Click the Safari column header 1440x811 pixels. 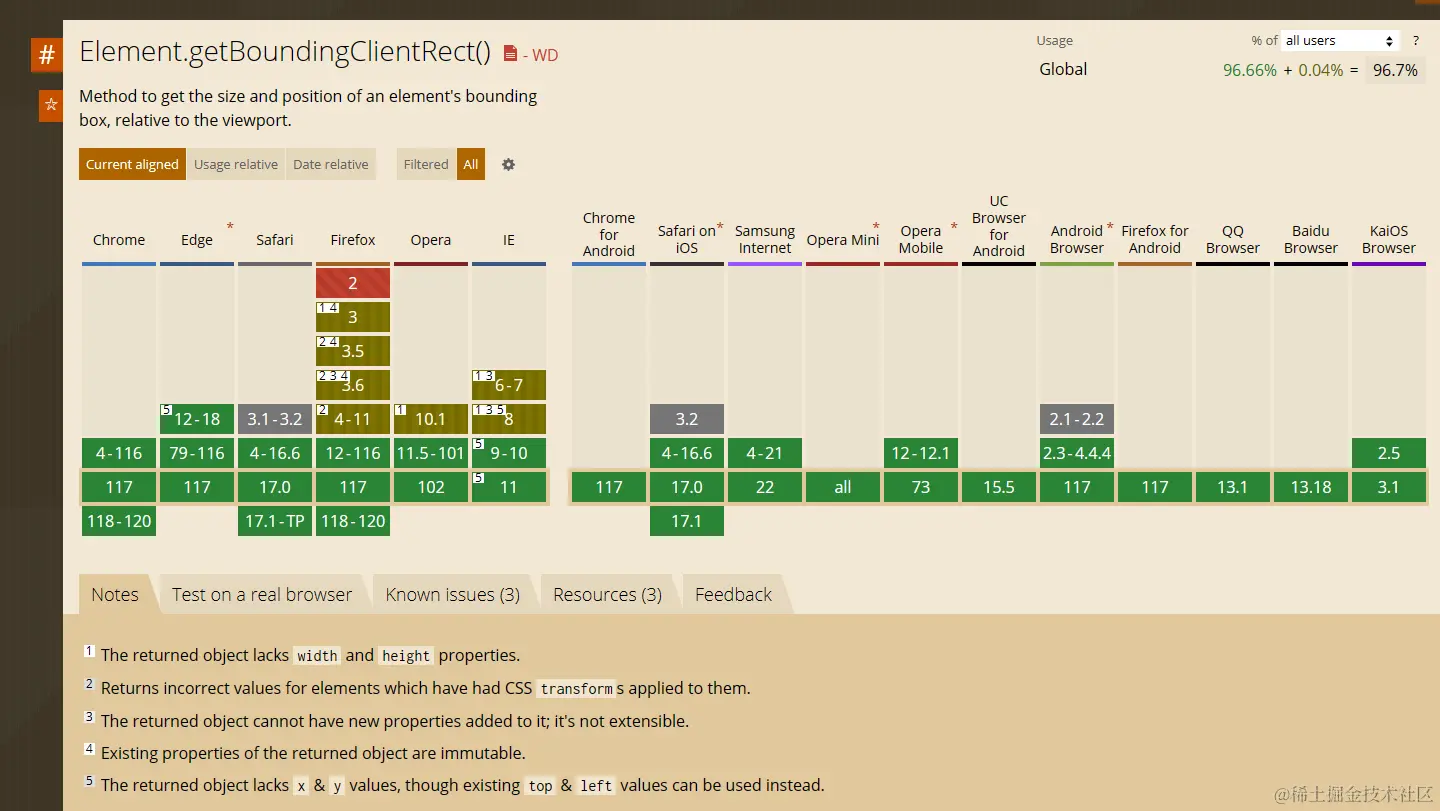[x=275, y=240]
